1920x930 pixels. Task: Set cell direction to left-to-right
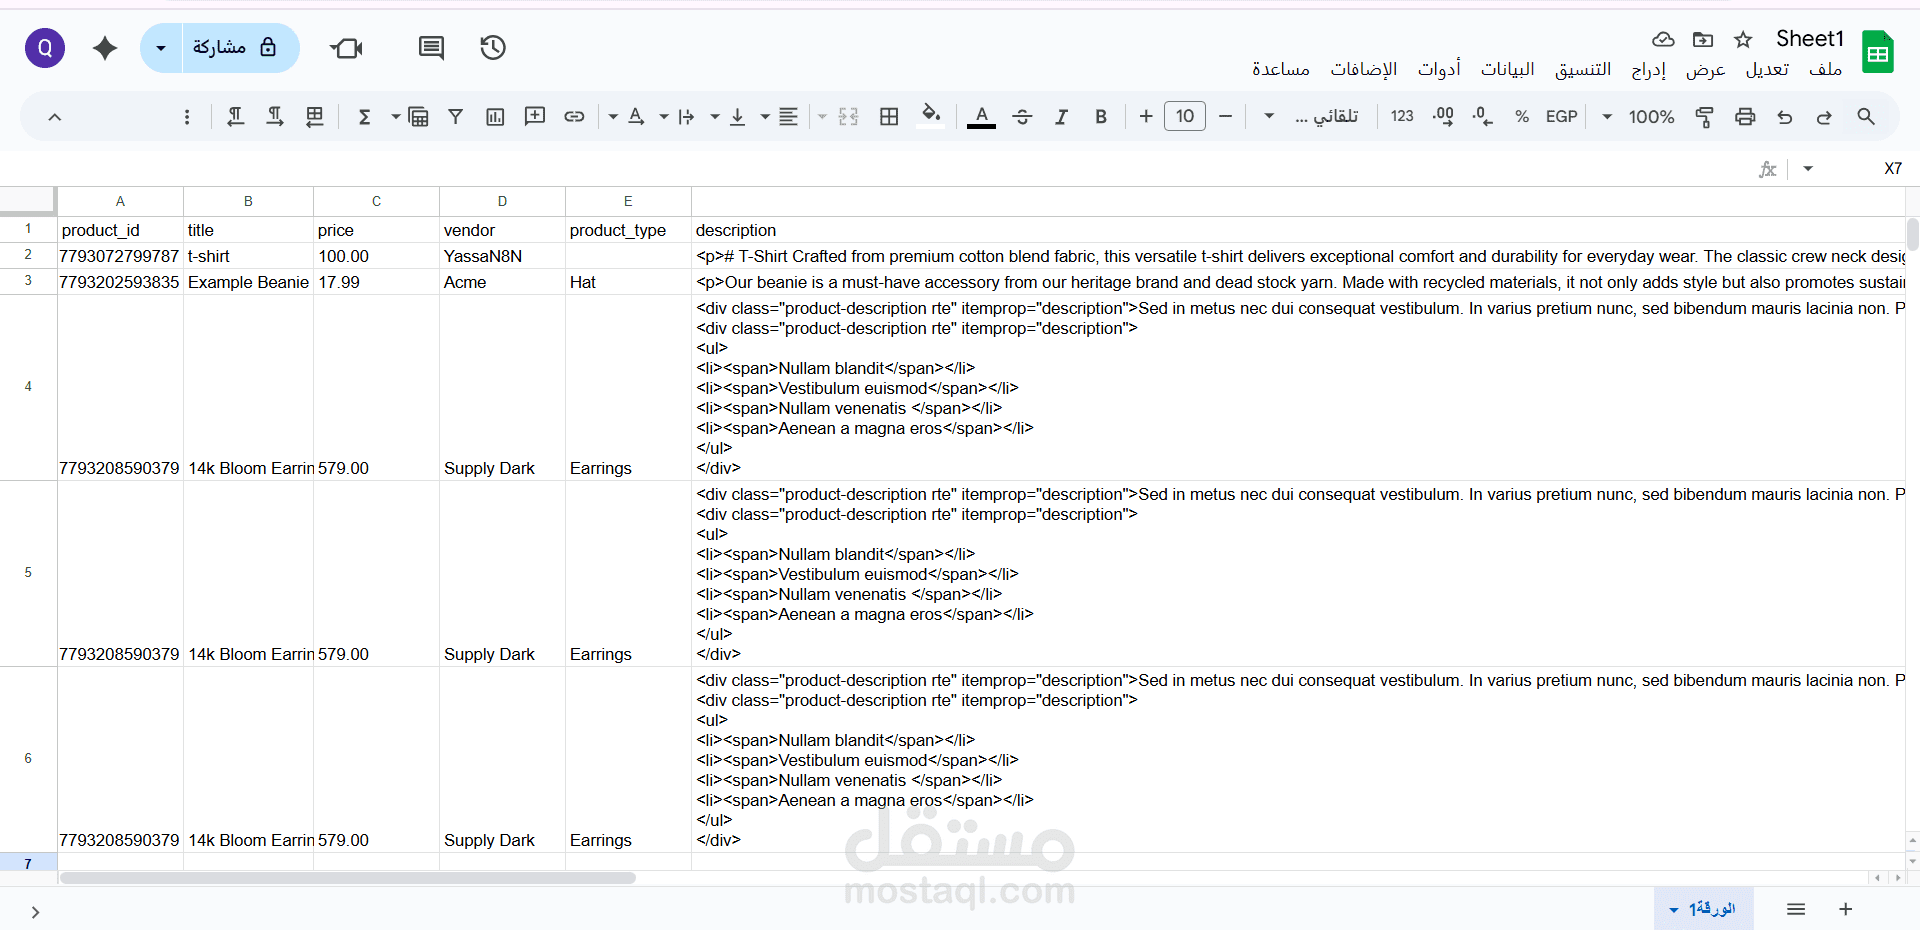click(x=275, y=117)
